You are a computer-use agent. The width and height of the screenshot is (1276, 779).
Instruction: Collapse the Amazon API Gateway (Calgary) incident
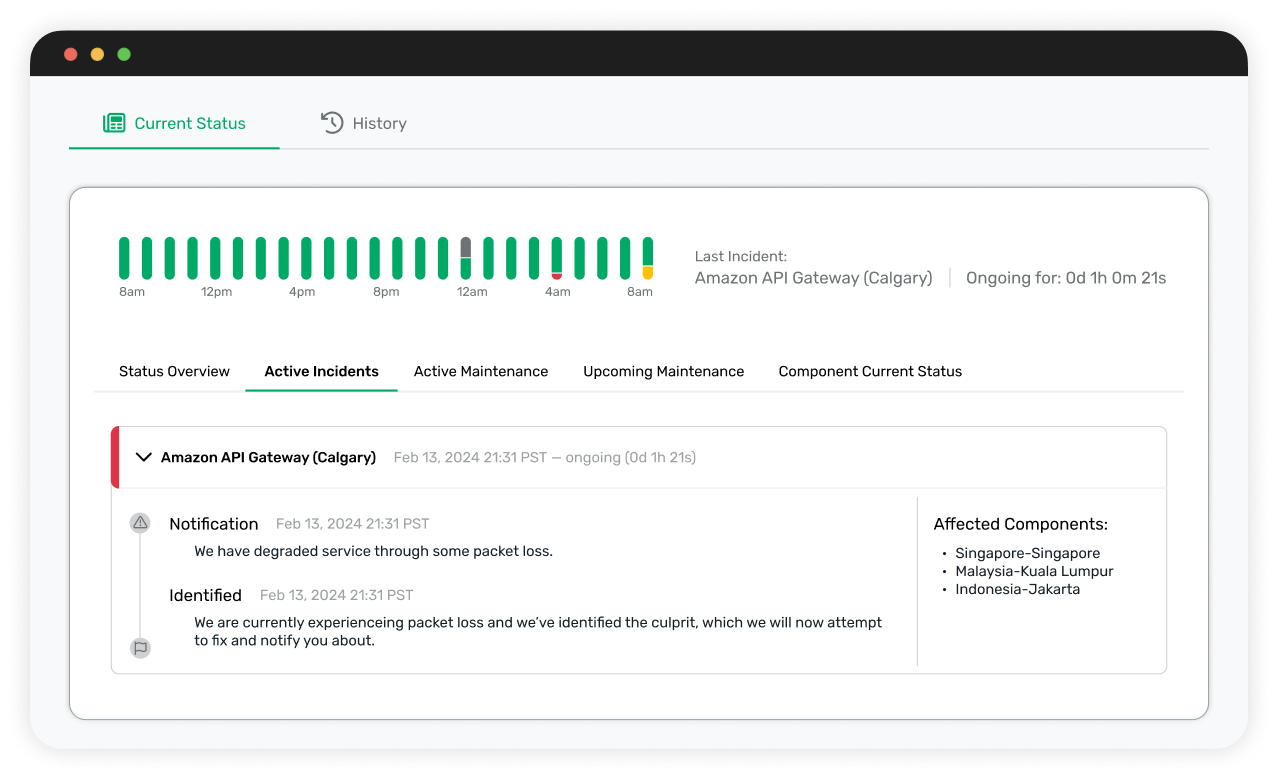point(143,457)
